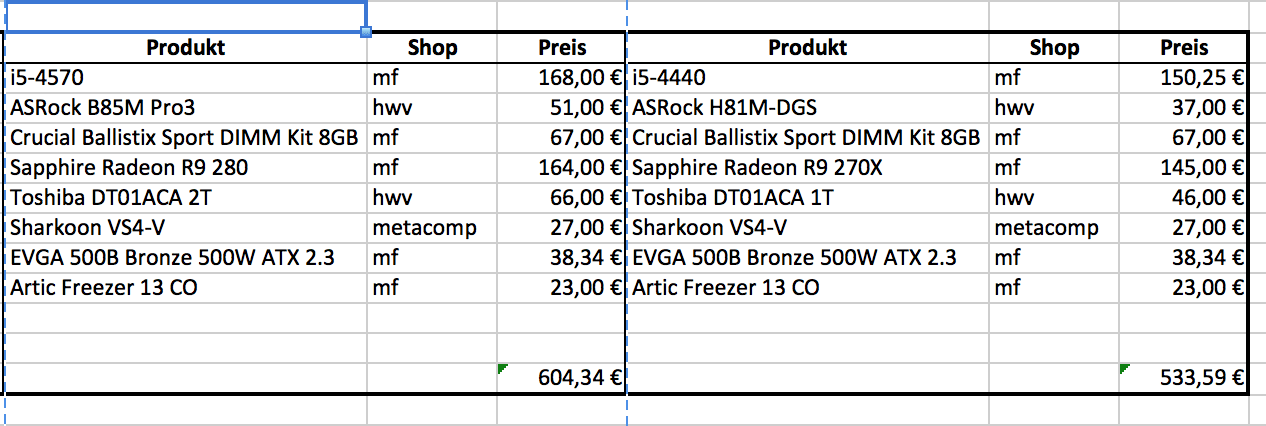Select the total cell showing 533,59 €
1266x426 pixels.
1183,378
